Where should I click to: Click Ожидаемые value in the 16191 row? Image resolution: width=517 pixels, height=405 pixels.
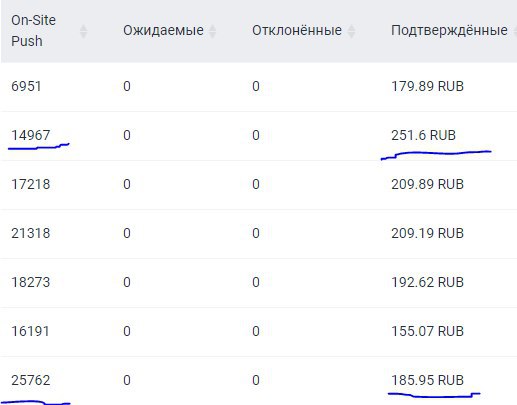(127, 331)
